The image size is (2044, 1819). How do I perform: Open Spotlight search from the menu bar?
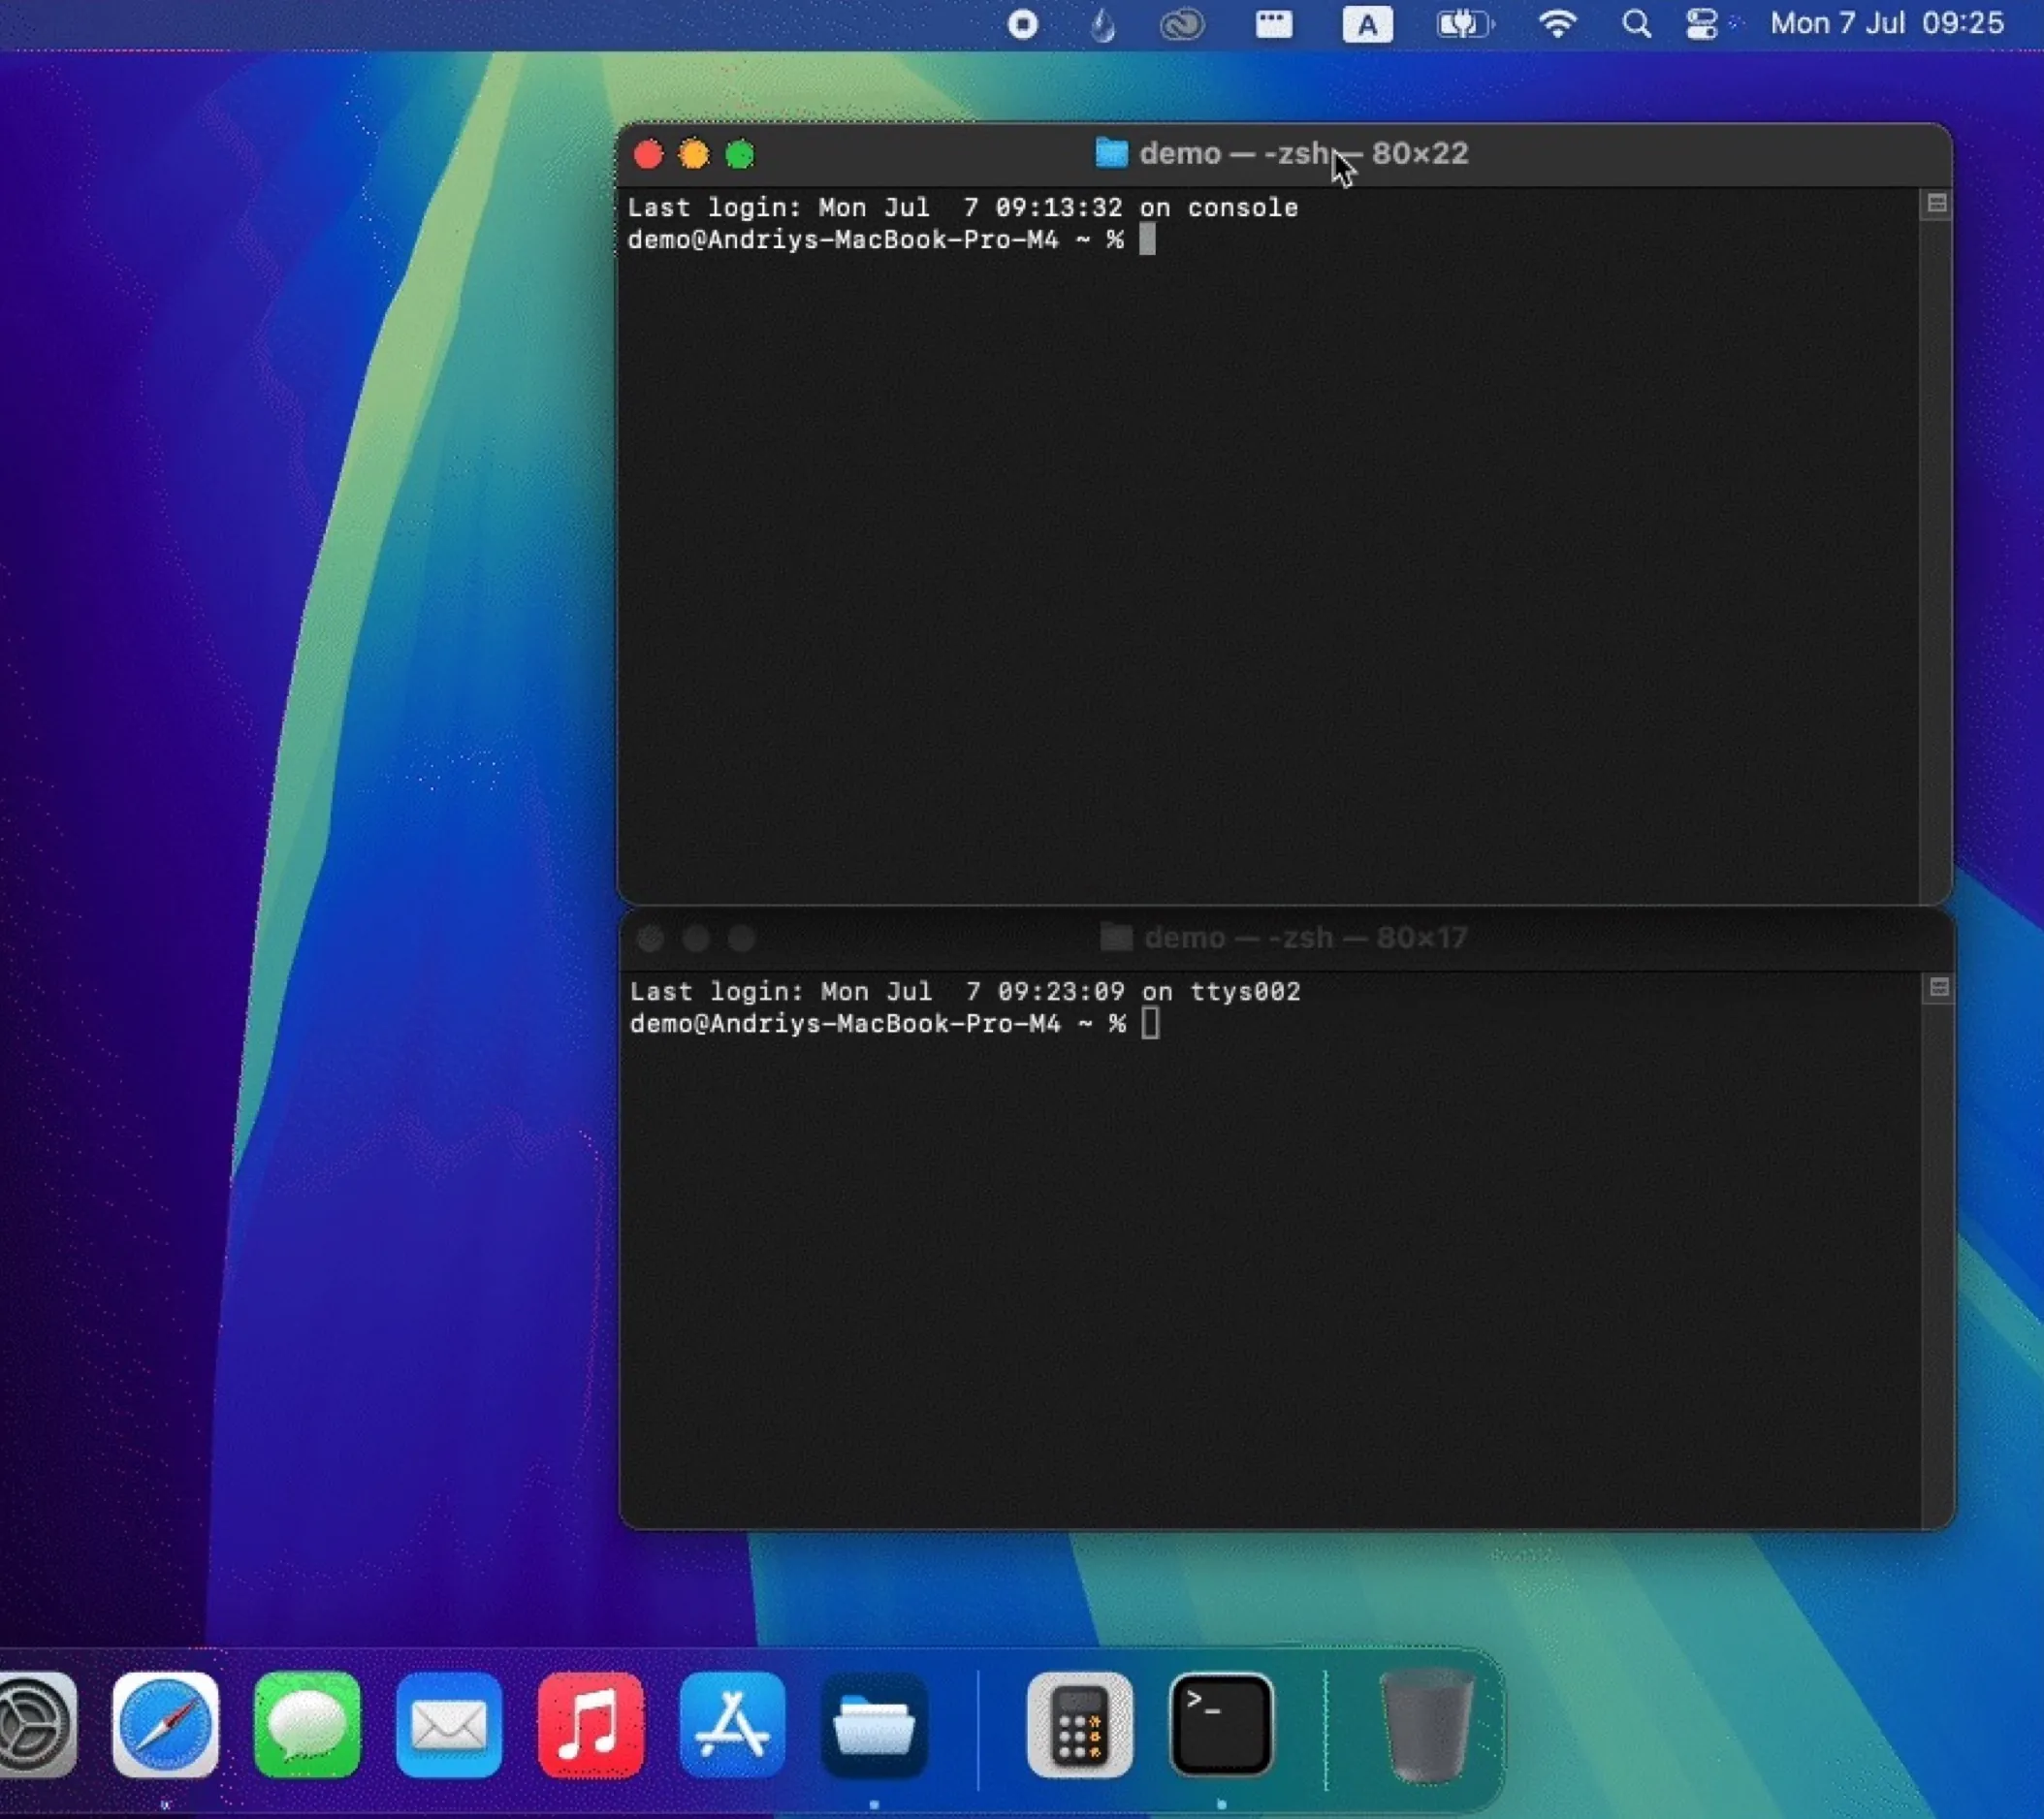click(x=1636, y=24)
